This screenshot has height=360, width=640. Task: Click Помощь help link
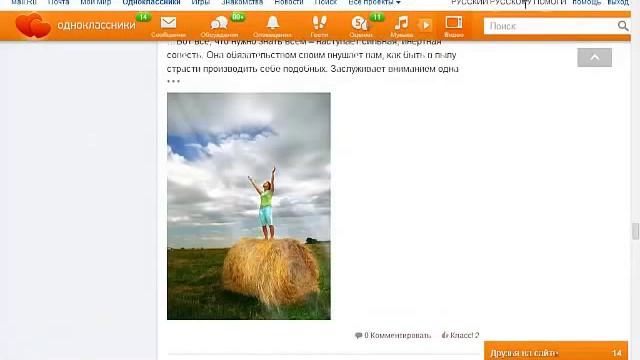(x=587, y=2)
